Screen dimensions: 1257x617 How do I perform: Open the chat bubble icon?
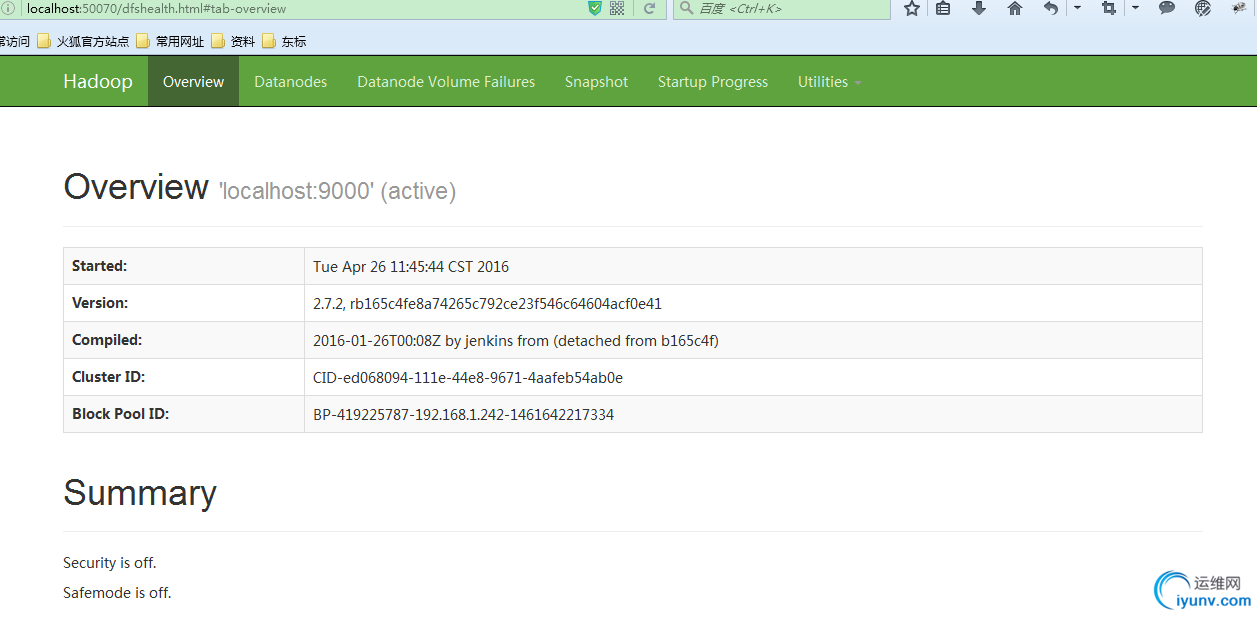(1166, 8)
